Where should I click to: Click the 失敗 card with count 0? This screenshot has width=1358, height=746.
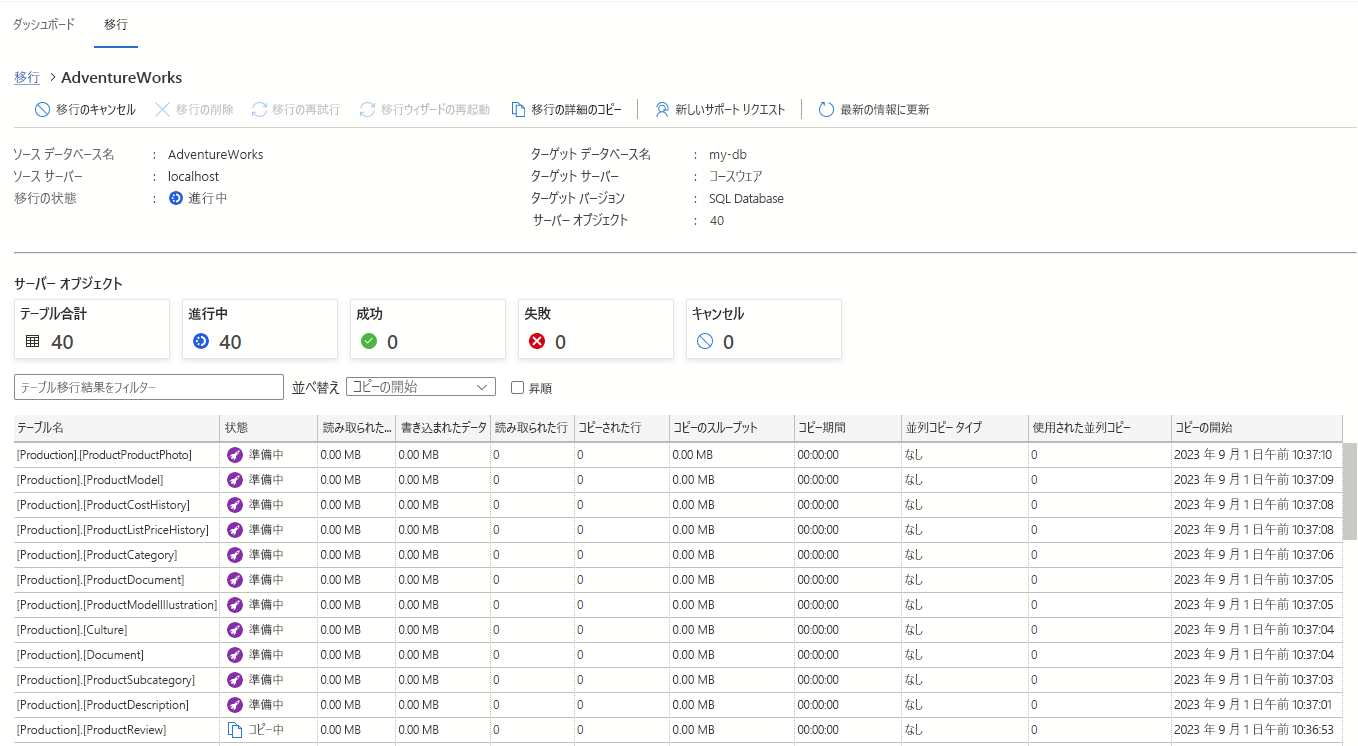596,329
